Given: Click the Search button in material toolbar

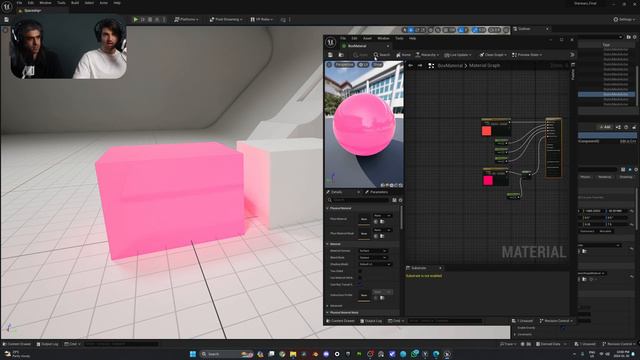Looking at the screenshot, I should [x=382, y=55].
